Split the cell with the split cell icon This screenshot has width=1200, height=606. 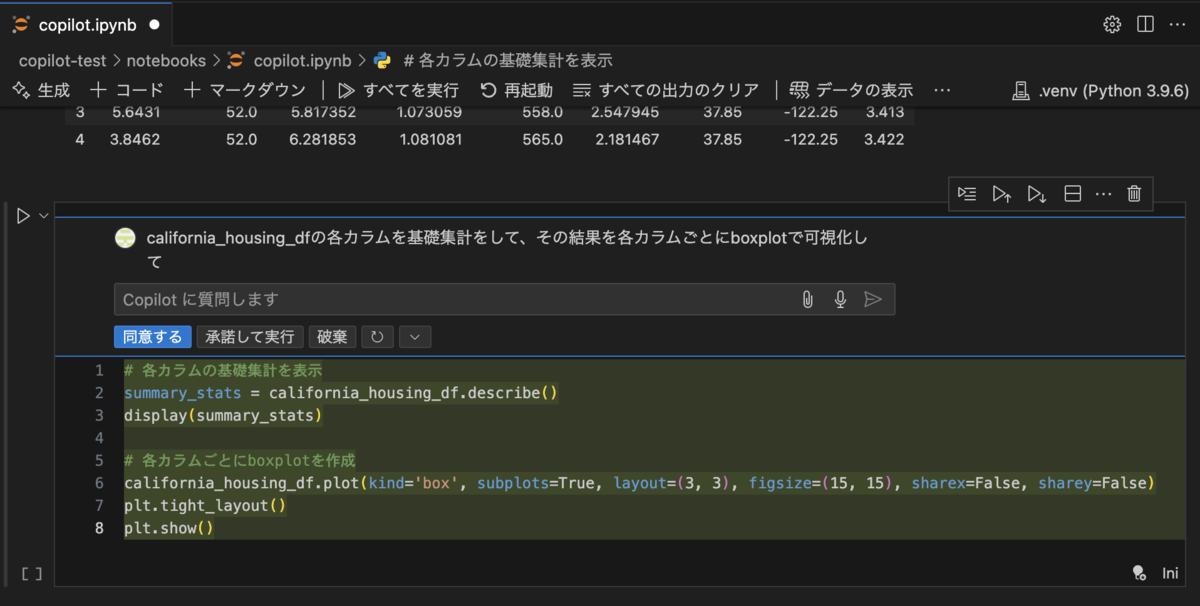1072,194
